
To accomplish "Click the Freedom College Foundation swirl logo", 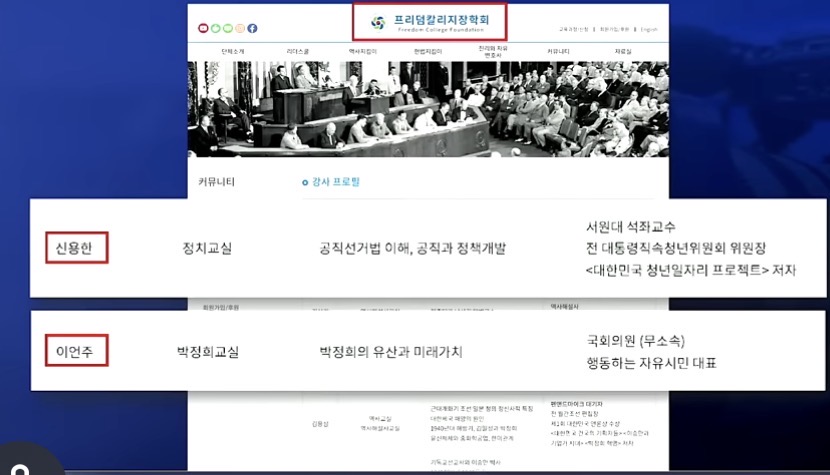I will point(377,22).
